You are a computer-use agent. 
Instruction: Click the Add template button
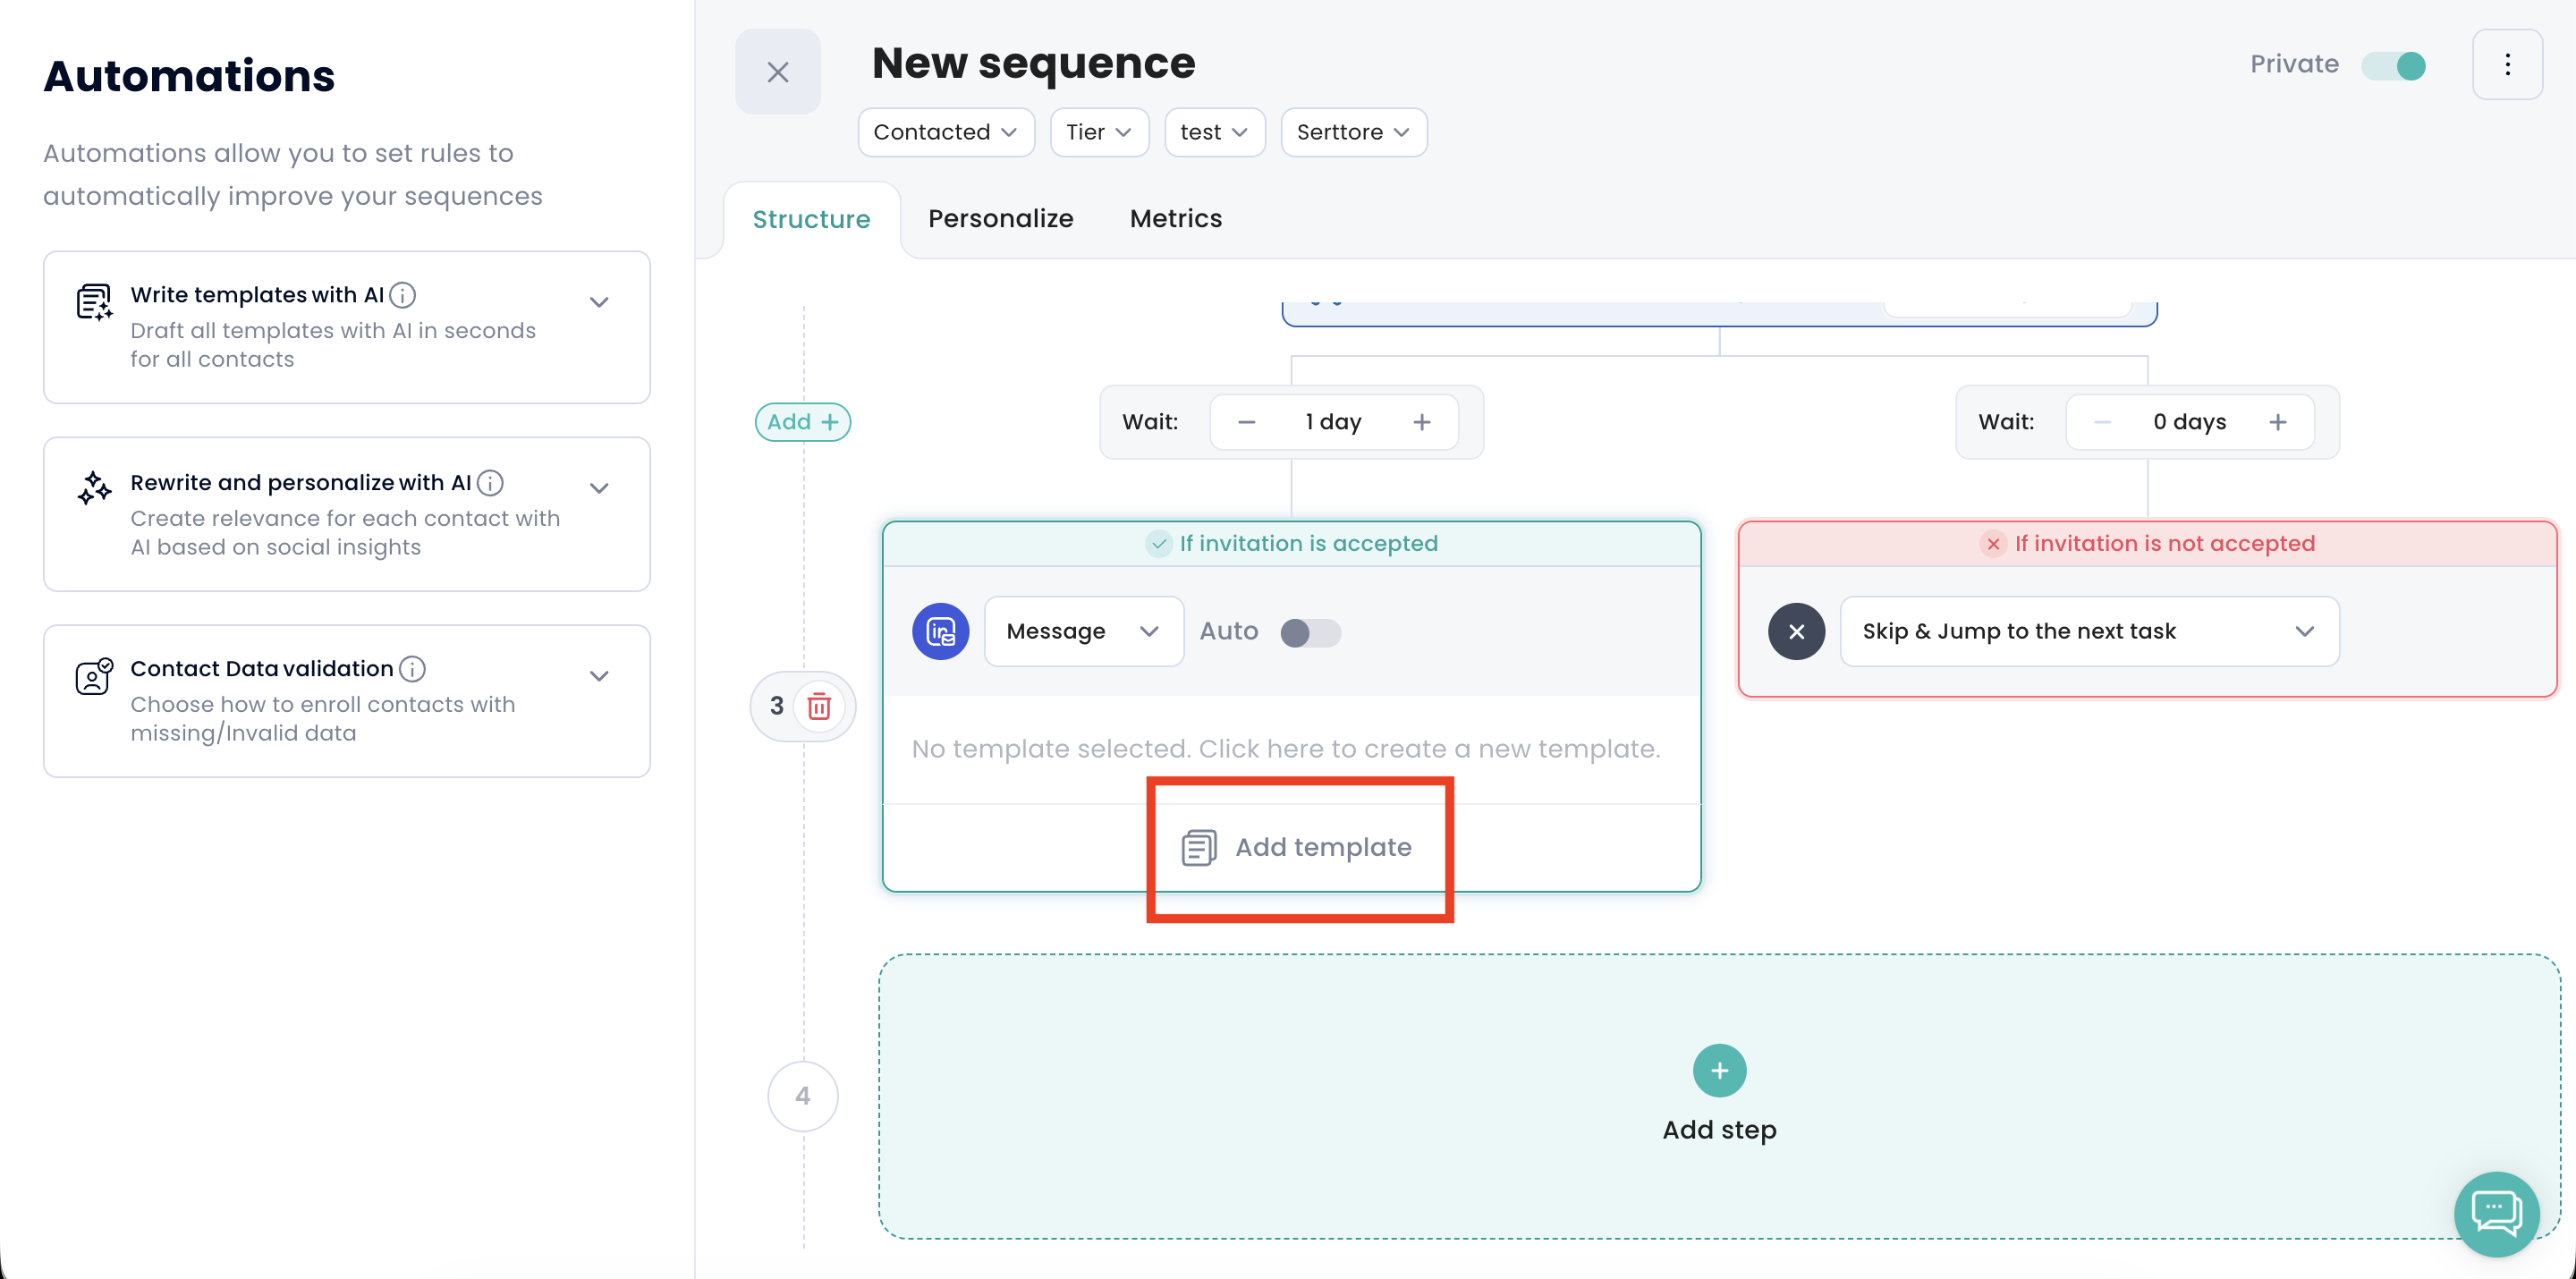point(1297,847)
